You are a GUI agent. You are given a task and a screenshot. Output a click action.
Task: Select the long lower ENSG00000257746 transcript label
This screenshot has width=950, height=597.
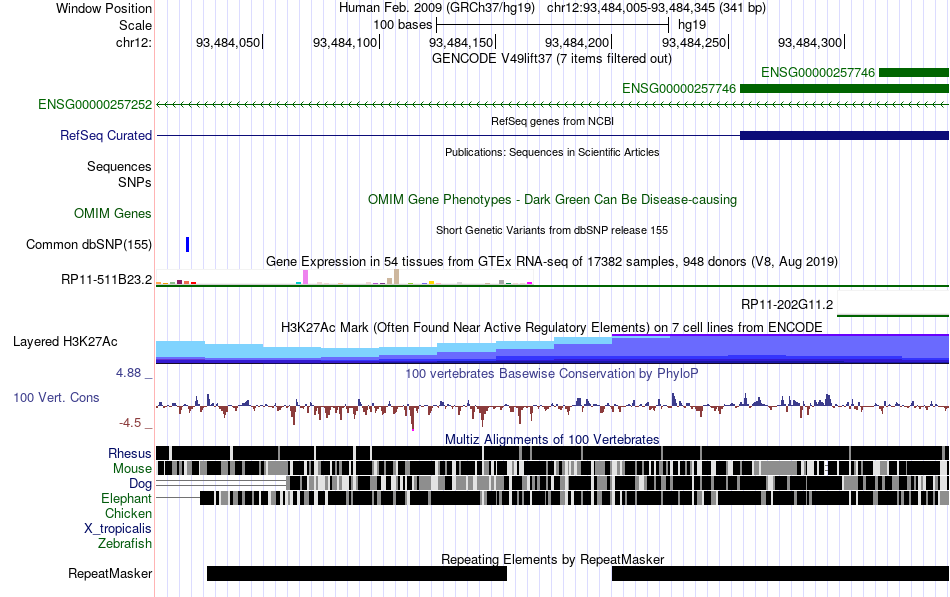pos(679,89)
